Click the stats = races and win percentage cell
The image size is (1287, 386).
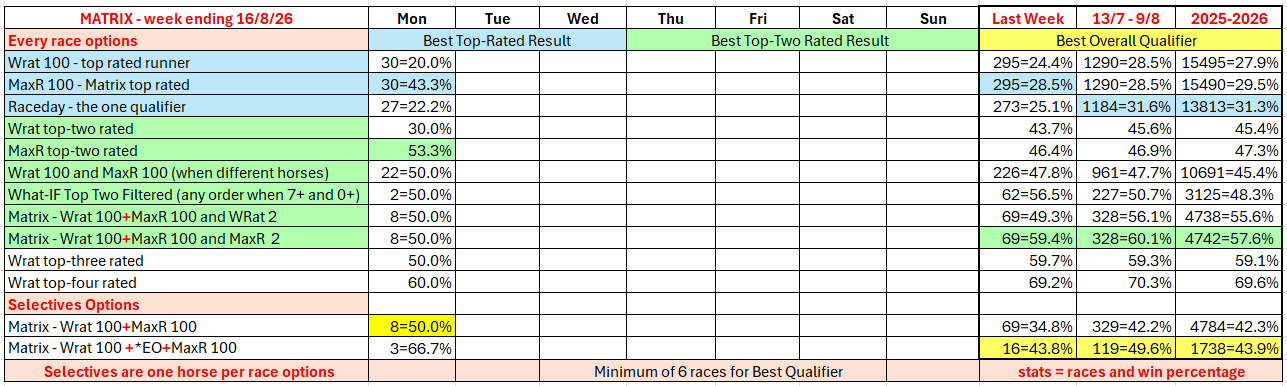1130,371
